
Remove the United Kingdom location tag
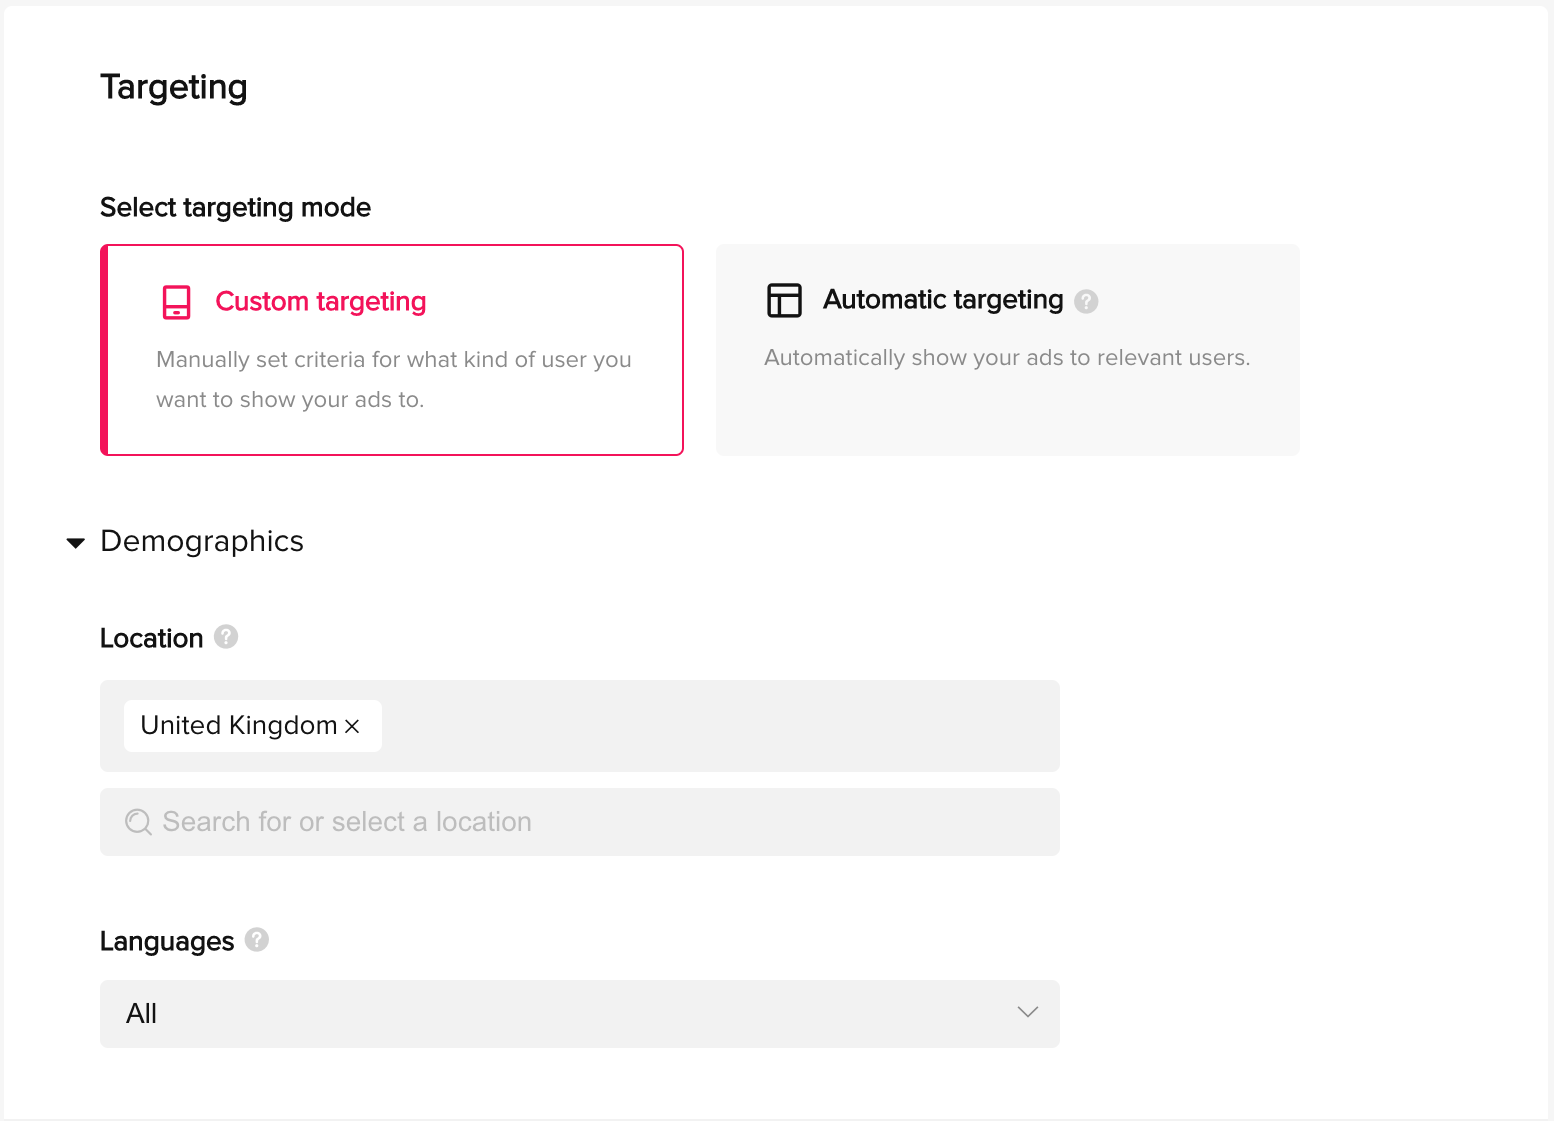pos(352,726)
